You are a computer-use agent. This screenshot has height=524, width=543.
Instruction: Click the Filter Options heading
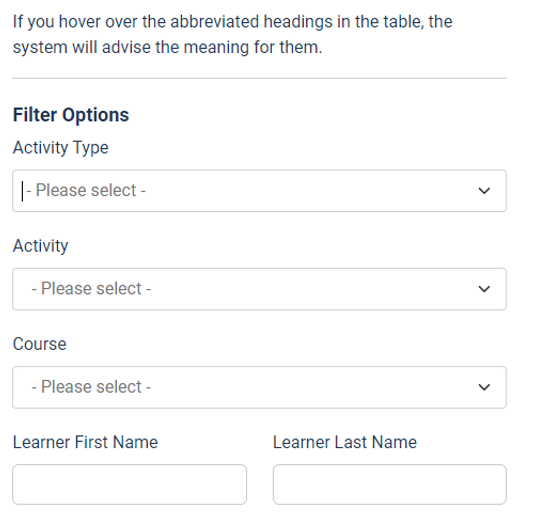[x=71, y=115]
